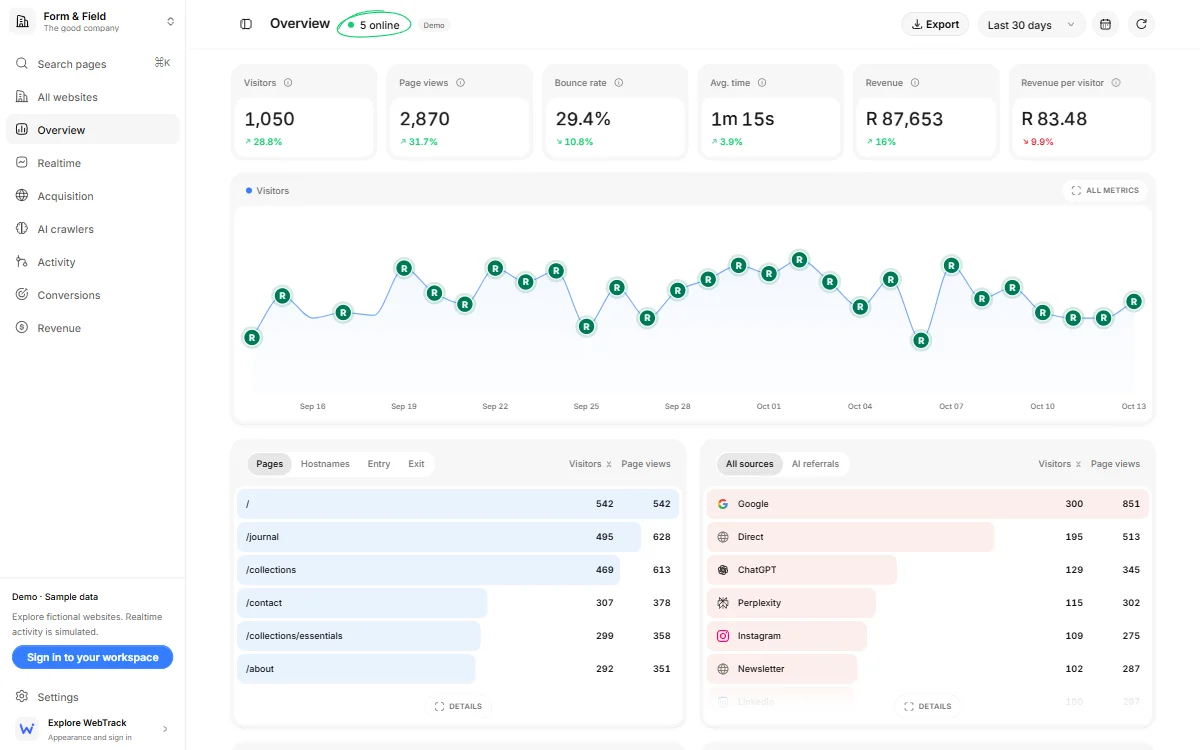This screenshot has height=750, width=1200.
Task: Select the All sources tab
Action: click(750, 464)
